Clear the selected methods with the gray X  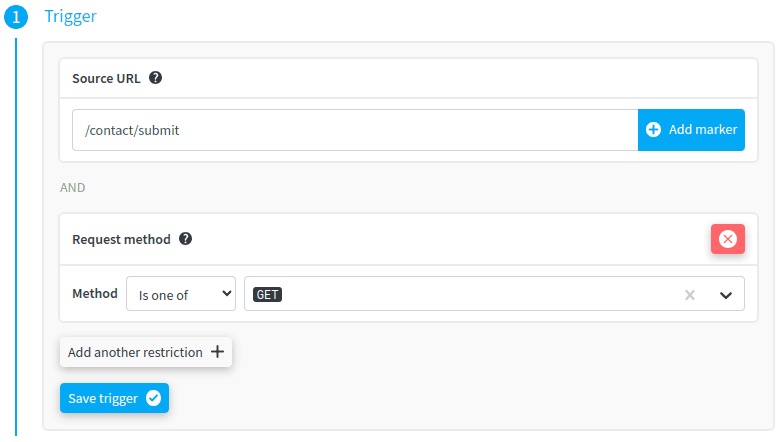tap(689, 295)
